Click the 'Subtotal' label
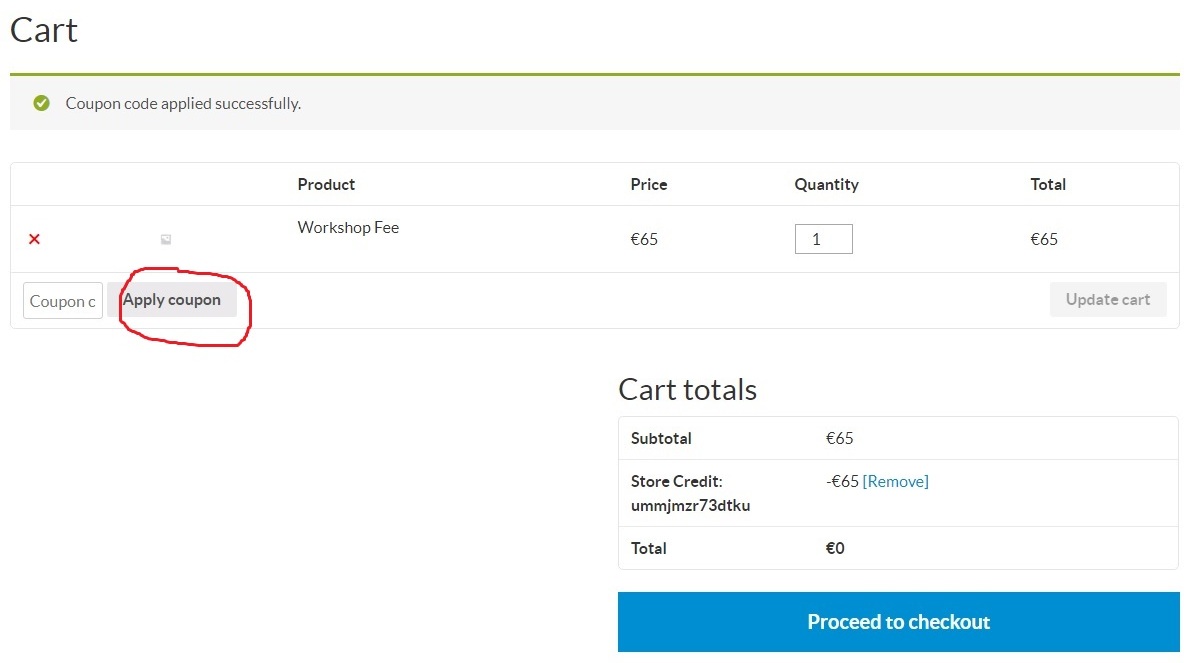 [x=661, y=438]
